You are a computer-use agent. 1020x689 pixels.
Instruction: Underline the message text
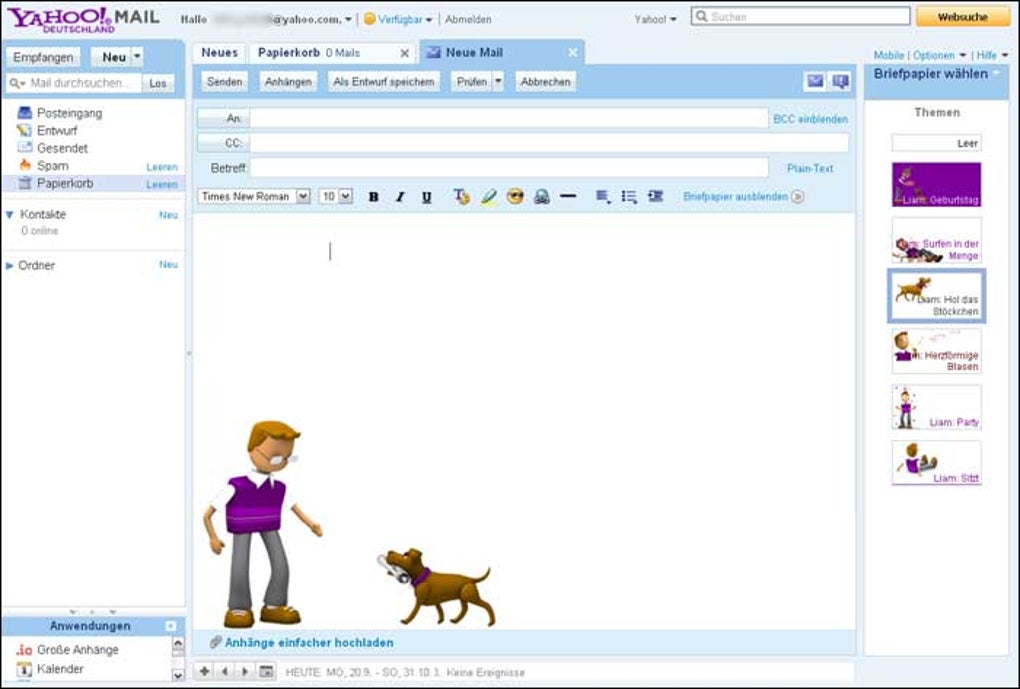427,198
